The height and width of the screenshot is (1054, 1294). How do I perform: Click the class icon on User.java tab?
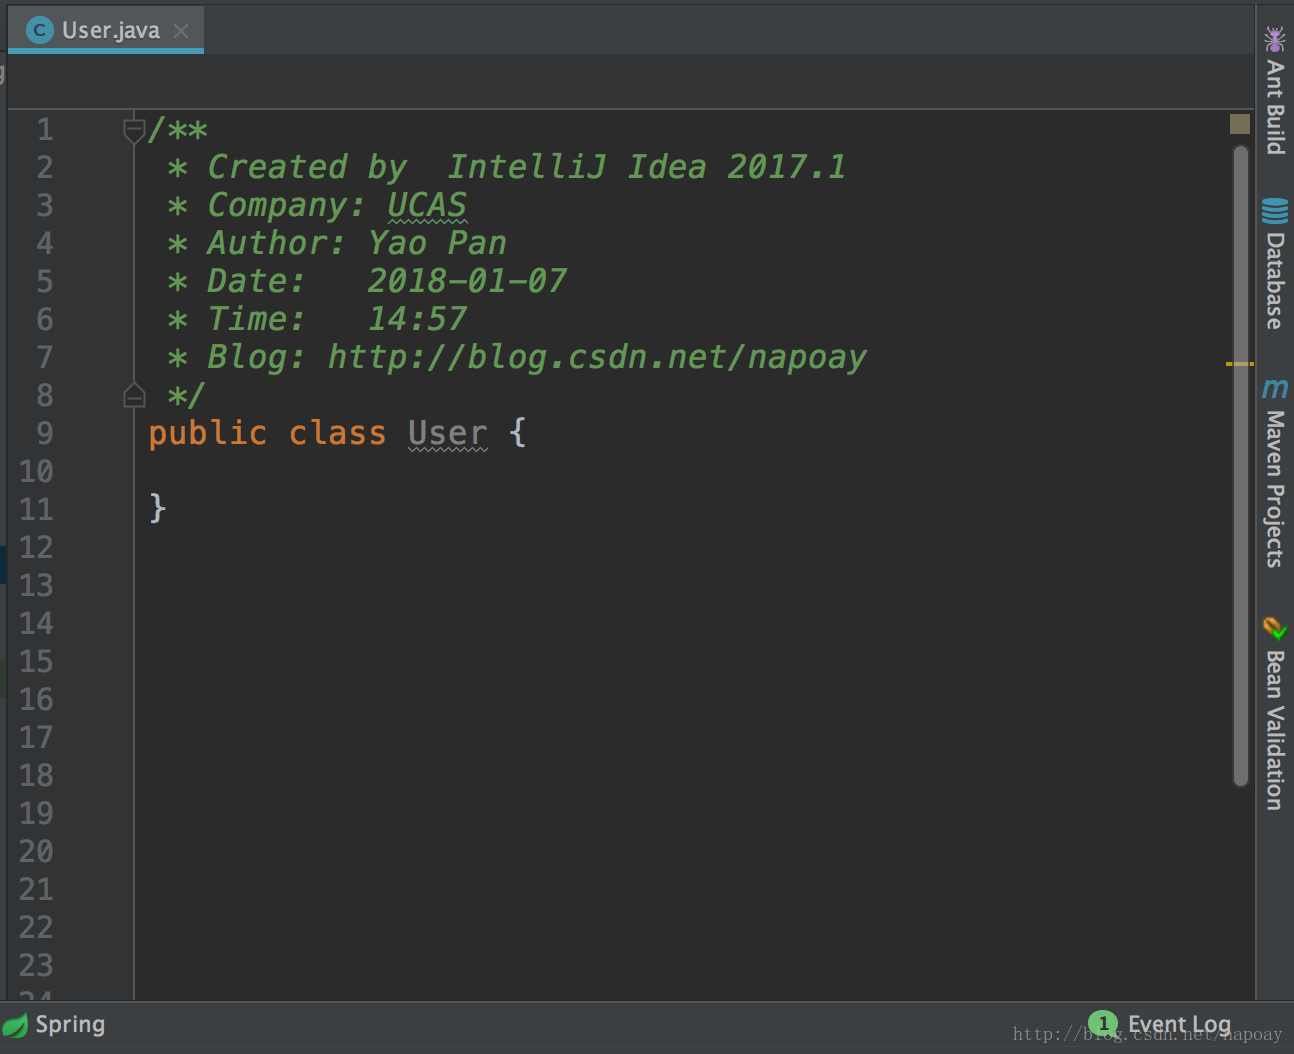39,30
